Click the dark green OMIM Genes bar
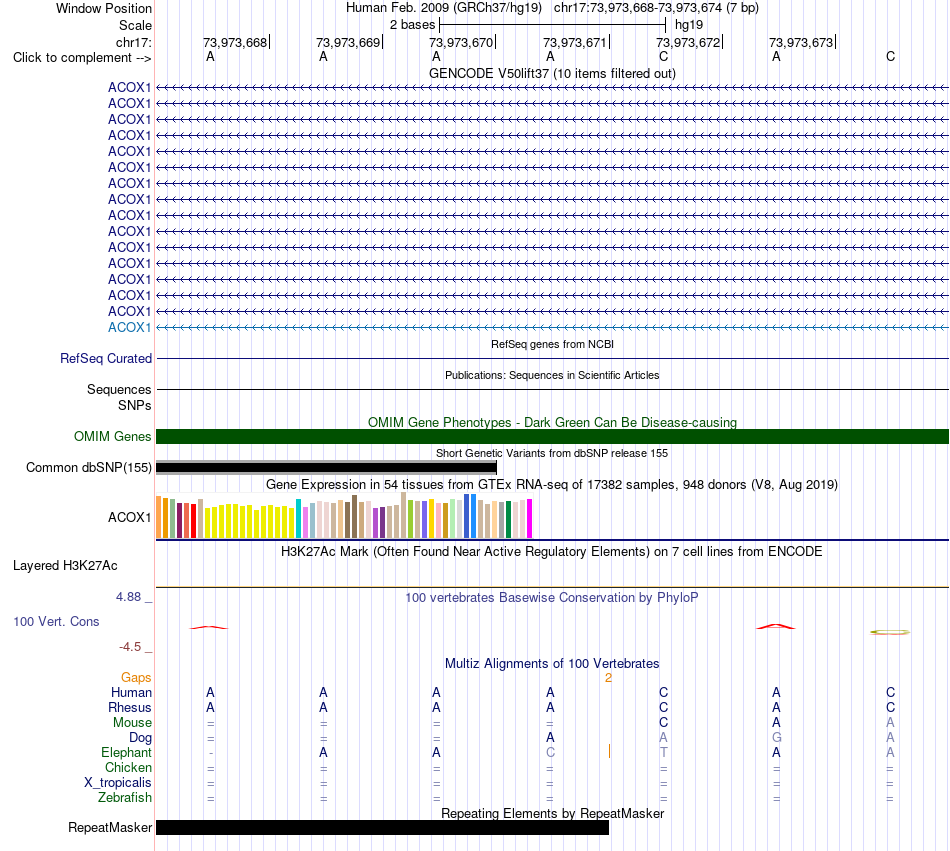This screenshot has height=851, width=950. [x=552, y=436]
